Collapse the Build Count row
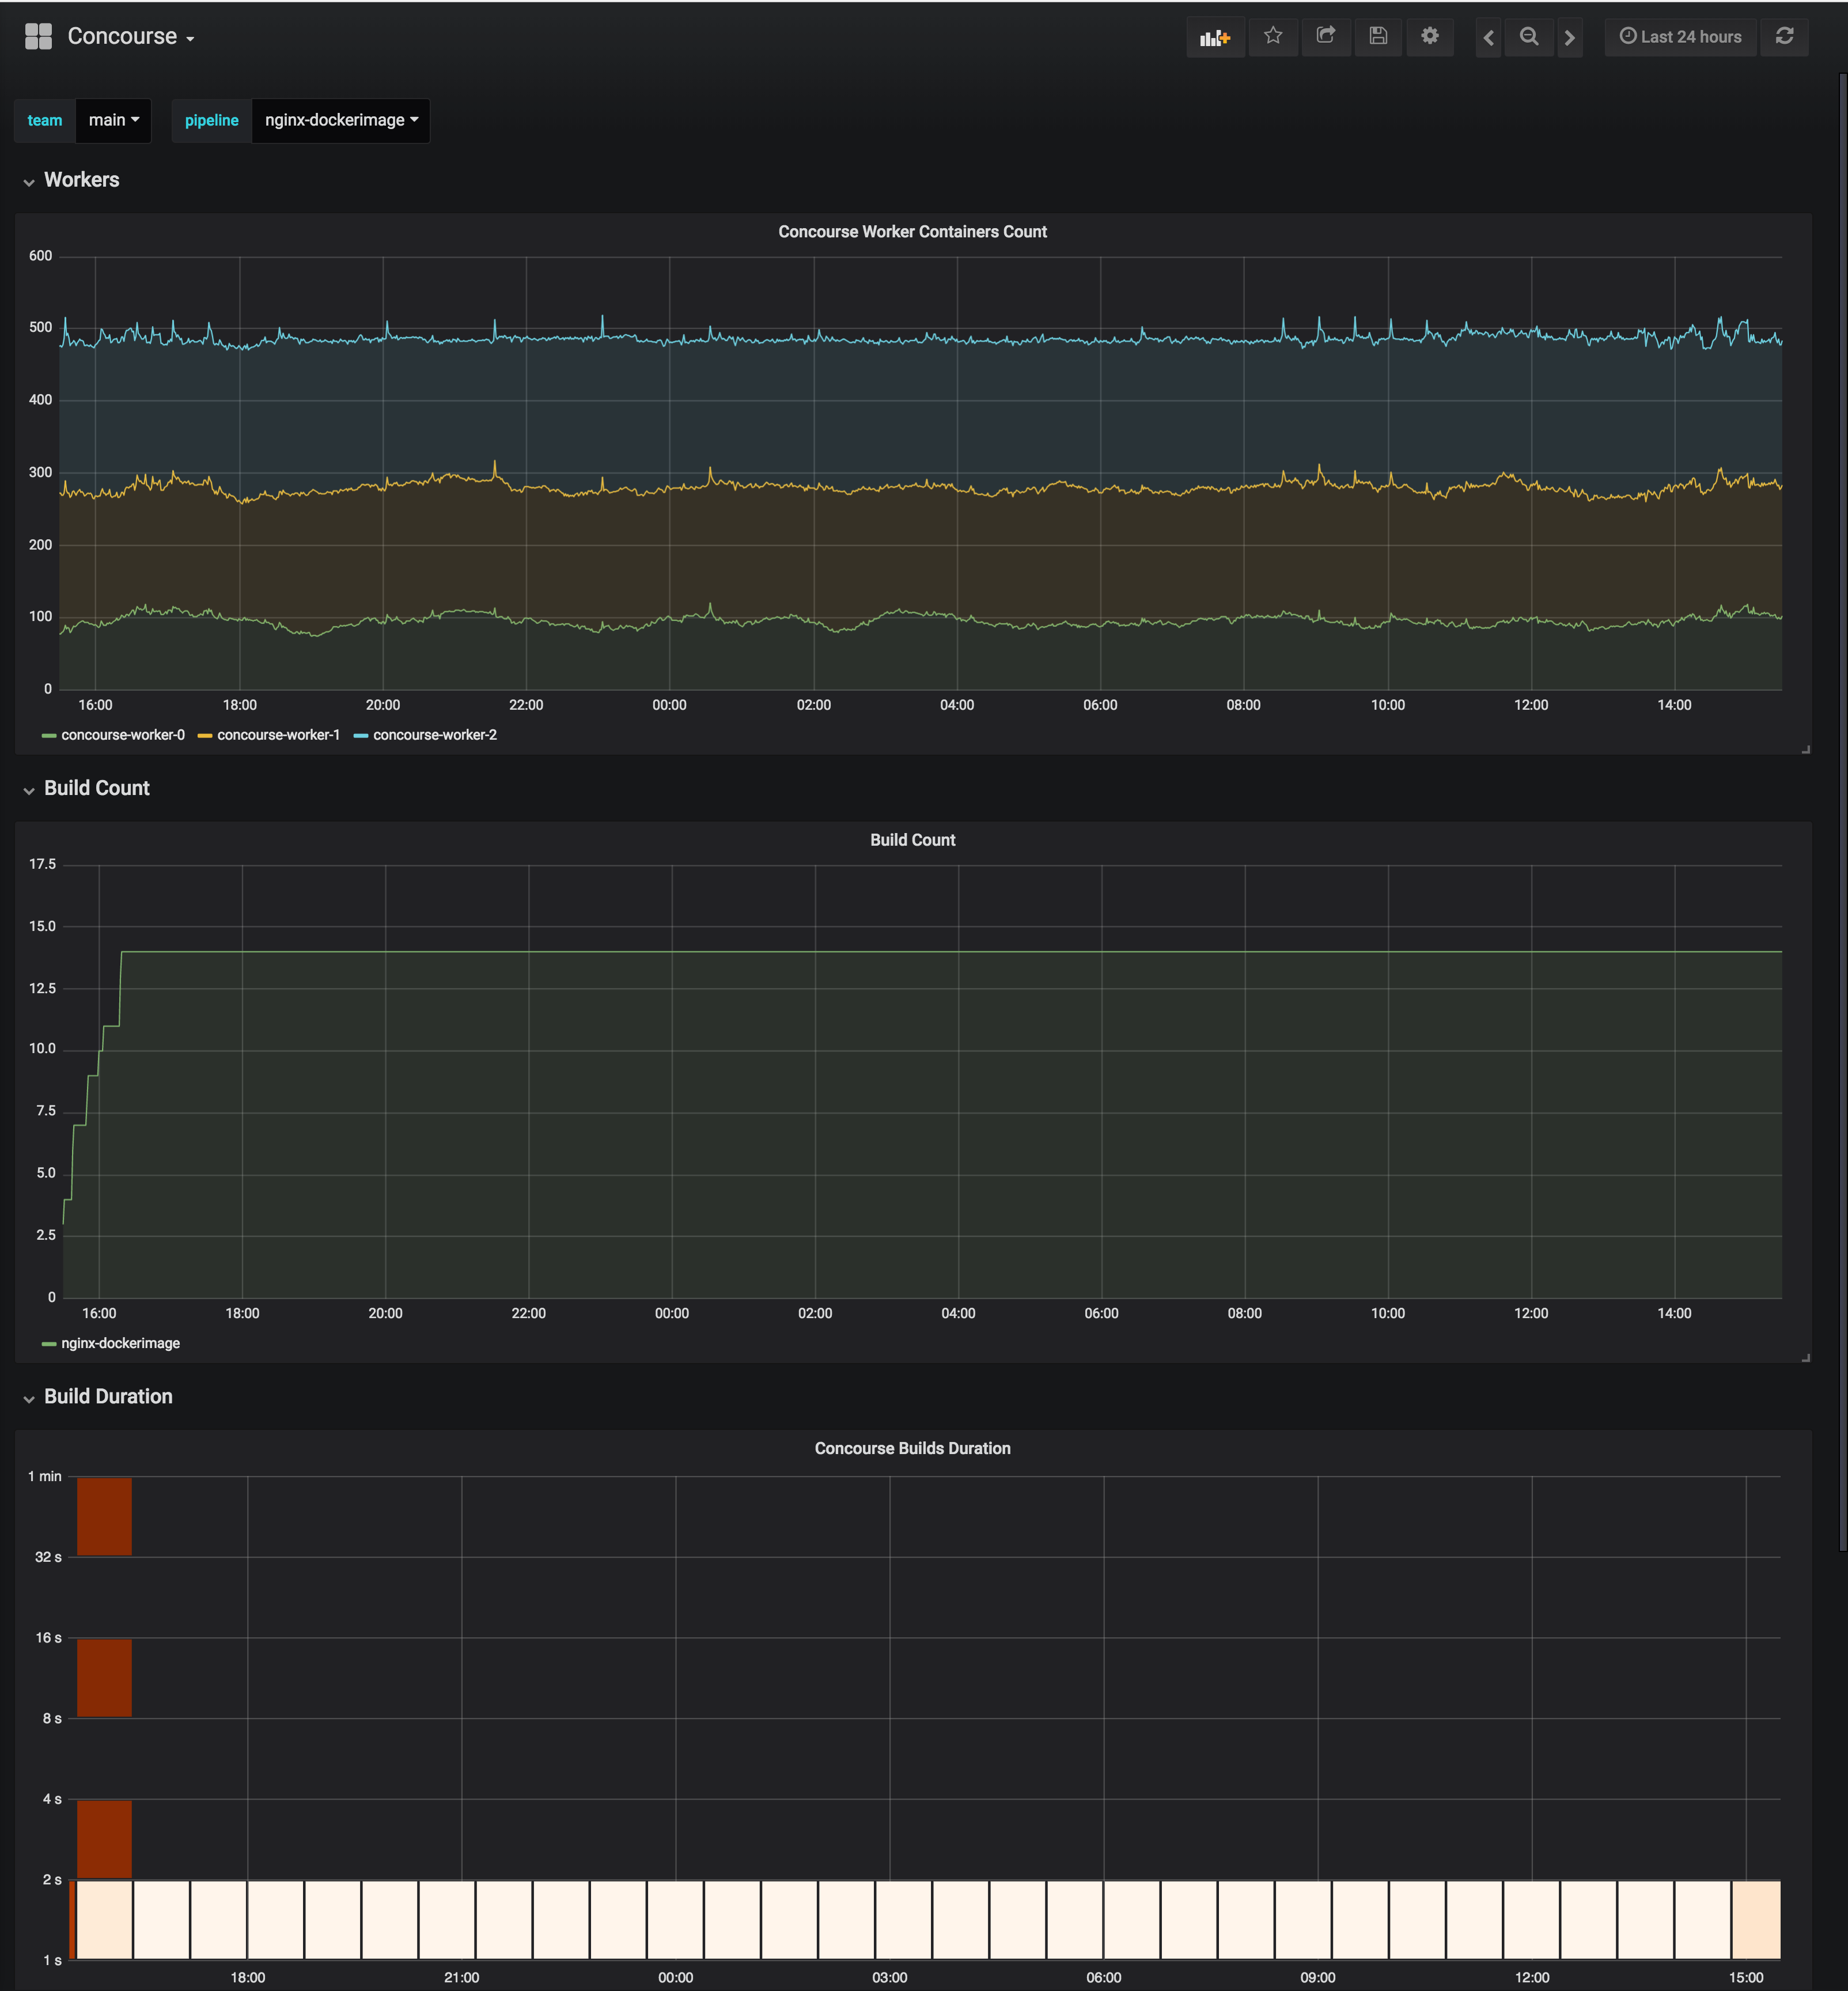1848x1991 pixels. pos(96,788)
